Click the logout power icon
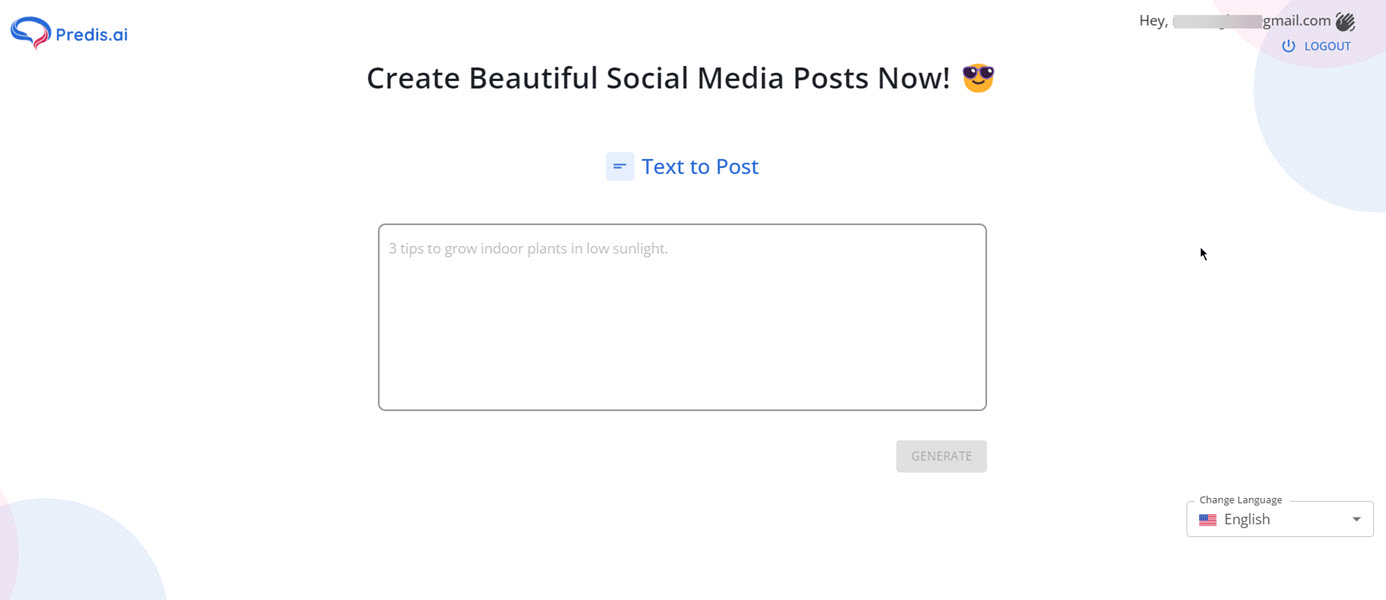The height and width of the screenshot is (600, 1386). point(1289,46)
